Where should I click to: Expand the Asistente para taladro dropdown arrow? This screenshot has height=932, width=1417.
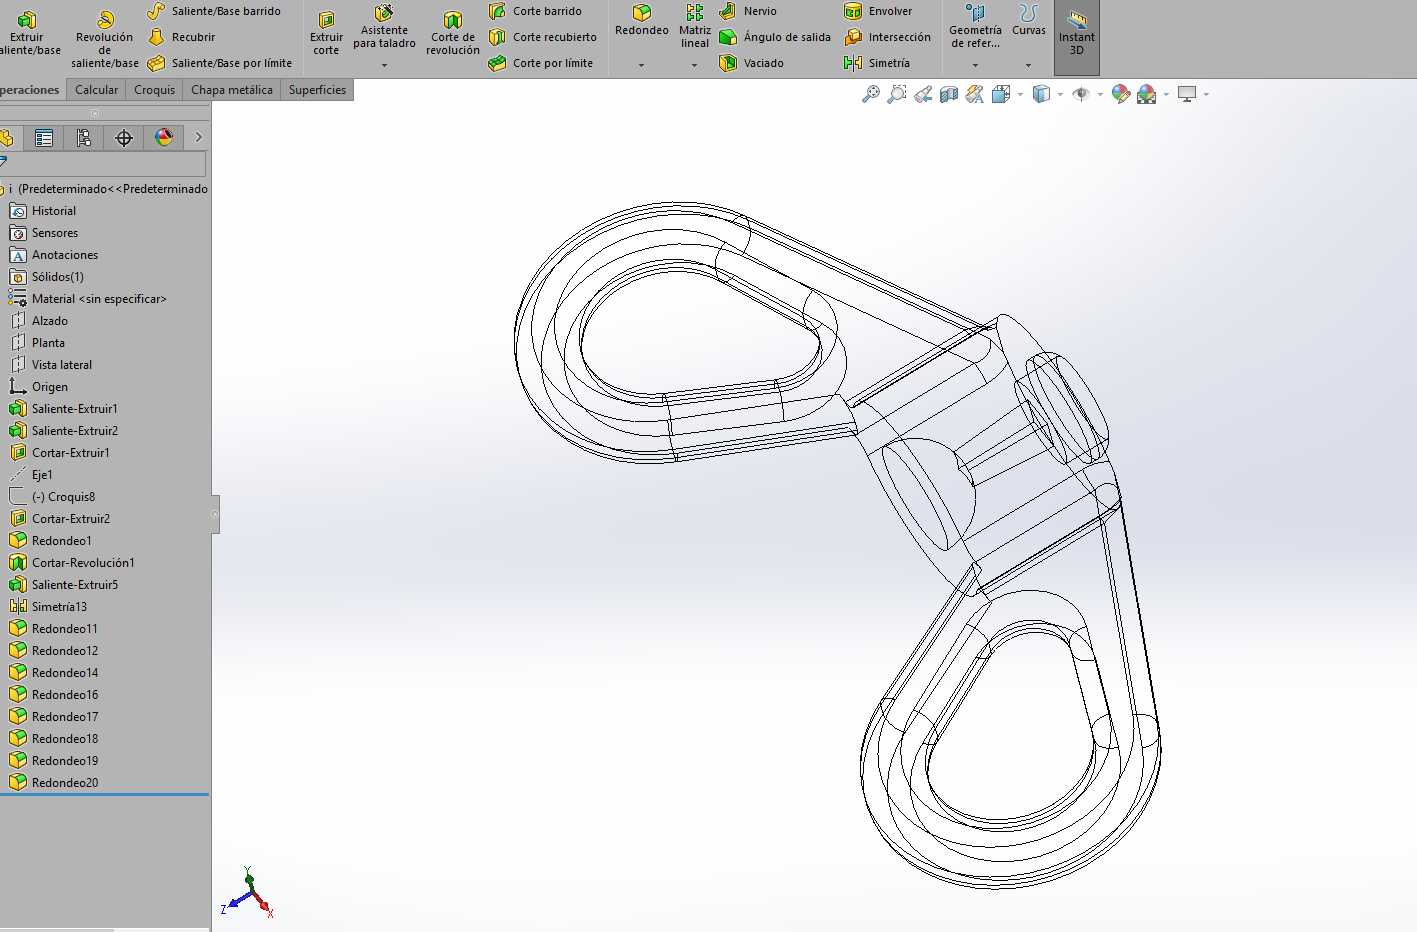click(x=384, y=66)
